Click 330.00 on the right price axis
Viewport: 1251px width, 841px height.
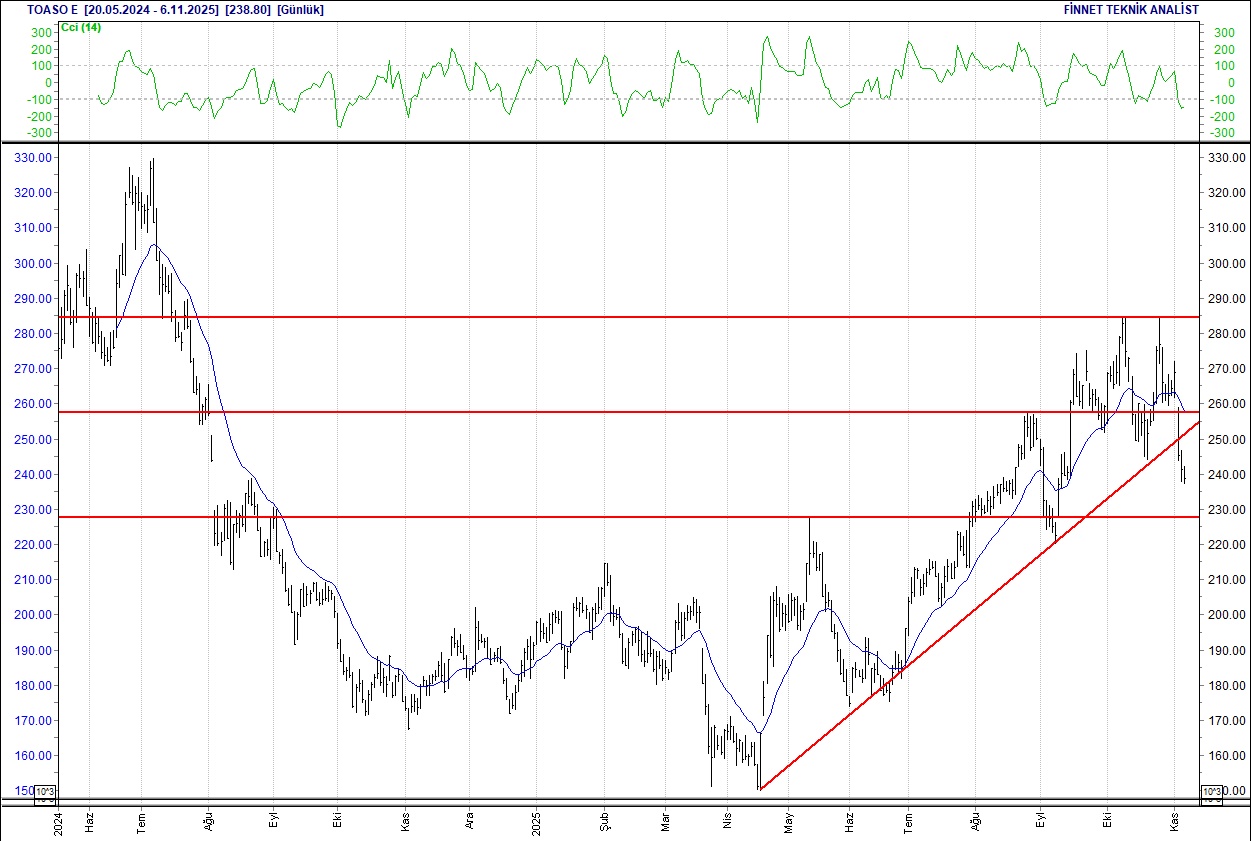tap(1225, 158)
